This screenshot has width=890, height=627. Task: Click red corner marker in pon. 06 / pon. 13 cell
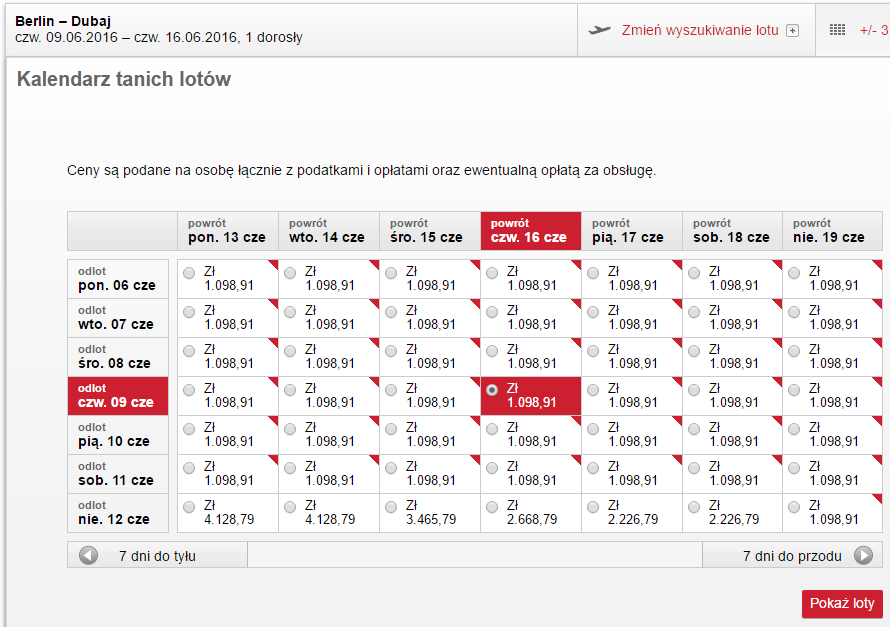coord(273,265)
